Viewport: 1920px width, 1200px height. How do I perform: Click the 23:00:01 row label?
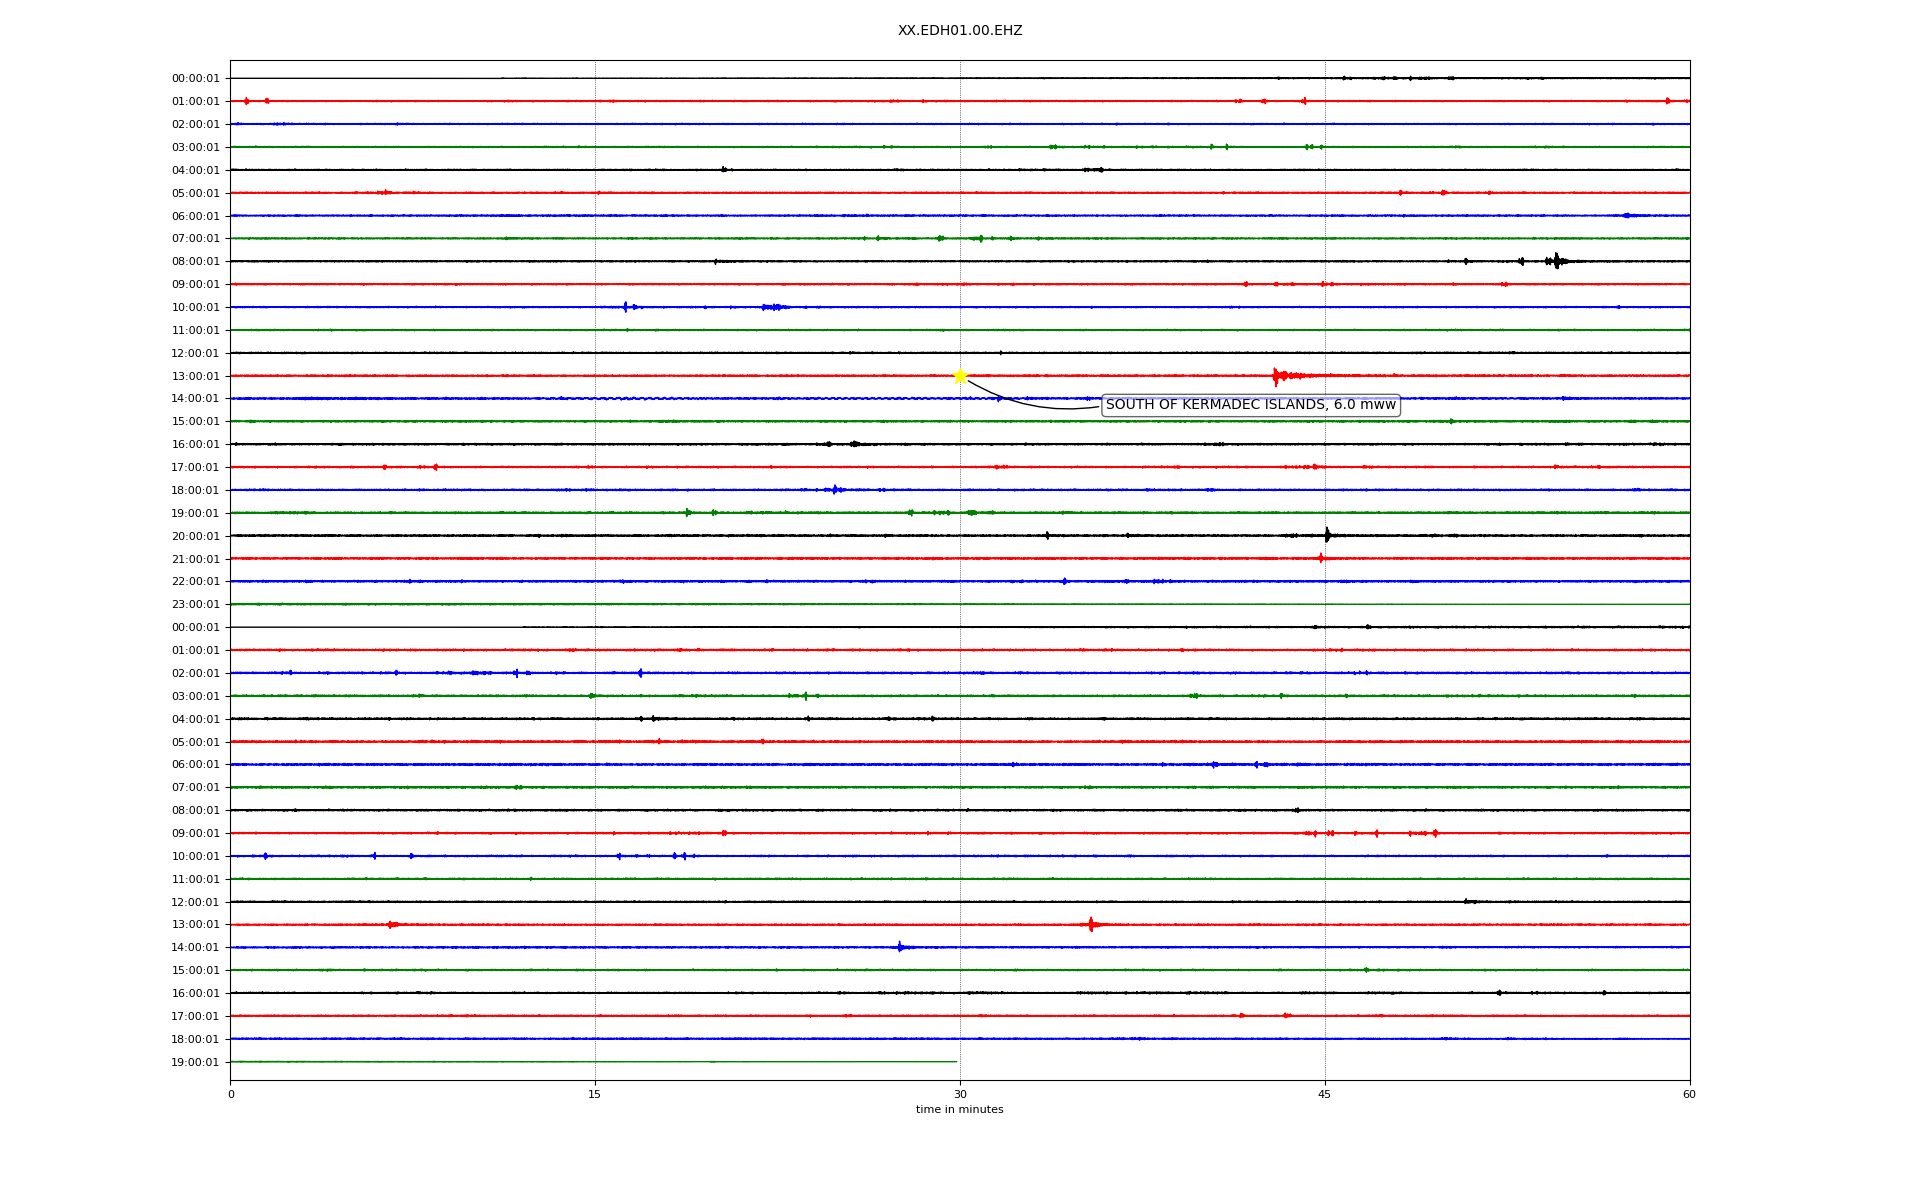coord(195,604)
